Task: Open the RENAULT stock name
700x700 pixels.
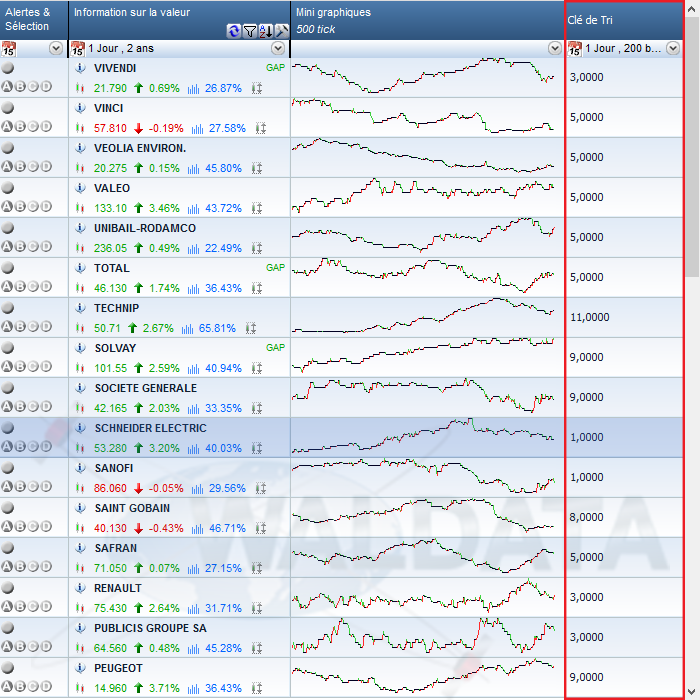Action: [117, 588]
